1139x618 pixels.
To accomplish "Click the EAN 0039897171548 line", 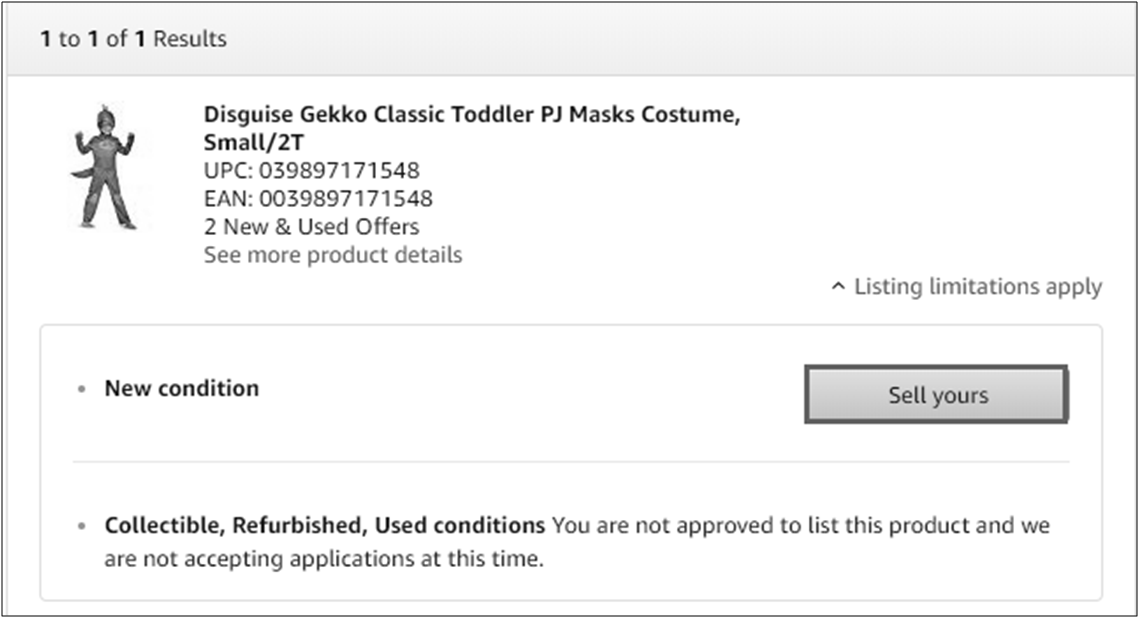I will [x=318, y=198].
